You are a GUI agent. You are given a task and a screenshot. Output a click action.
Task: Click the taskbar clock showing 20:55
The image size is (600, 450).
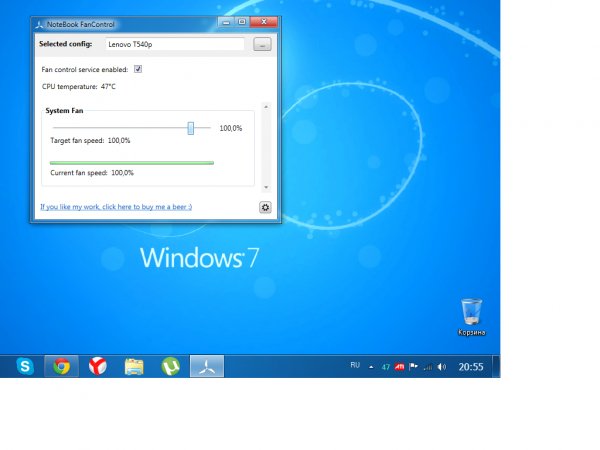pos(471,367)
